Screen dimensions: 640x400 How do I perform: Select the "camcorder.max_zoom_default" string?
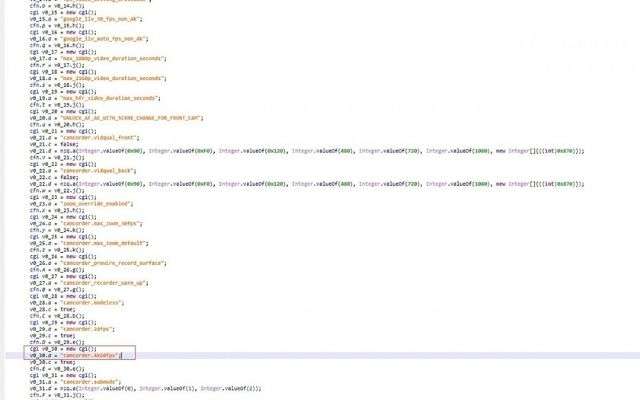105,243
